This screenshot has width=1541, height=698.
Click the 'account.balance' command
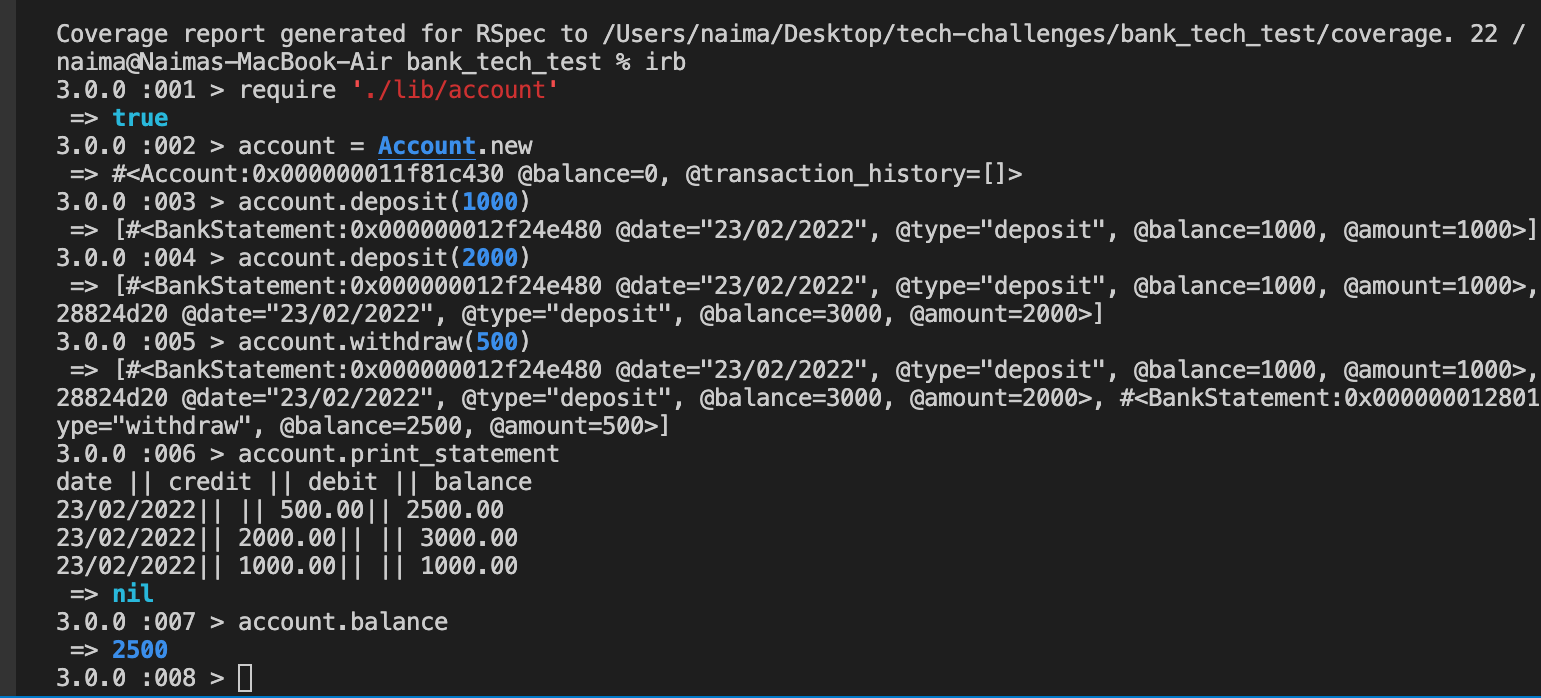point(343,622)
